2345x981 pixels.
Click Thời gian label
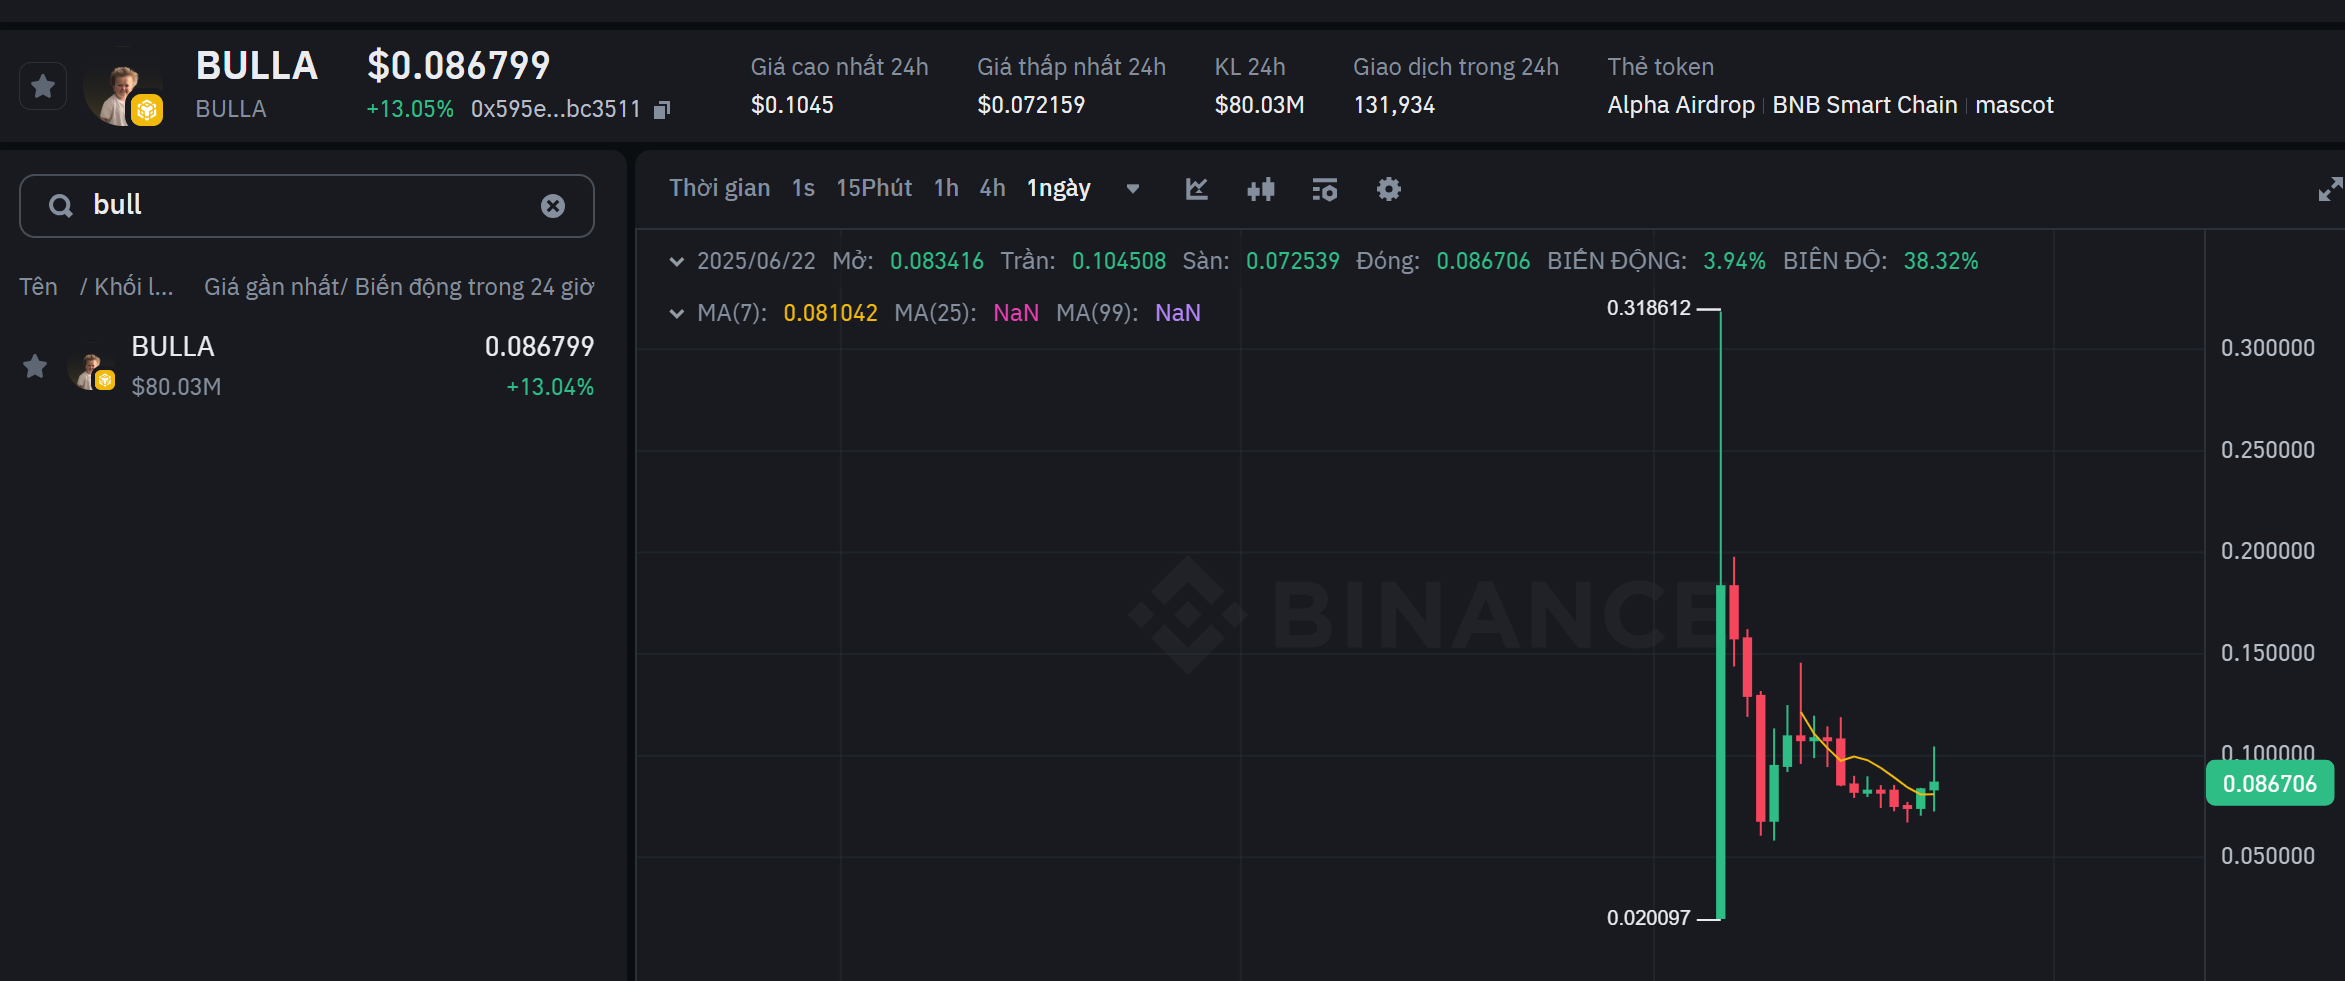pyautogui.click(x=720, y=188)
